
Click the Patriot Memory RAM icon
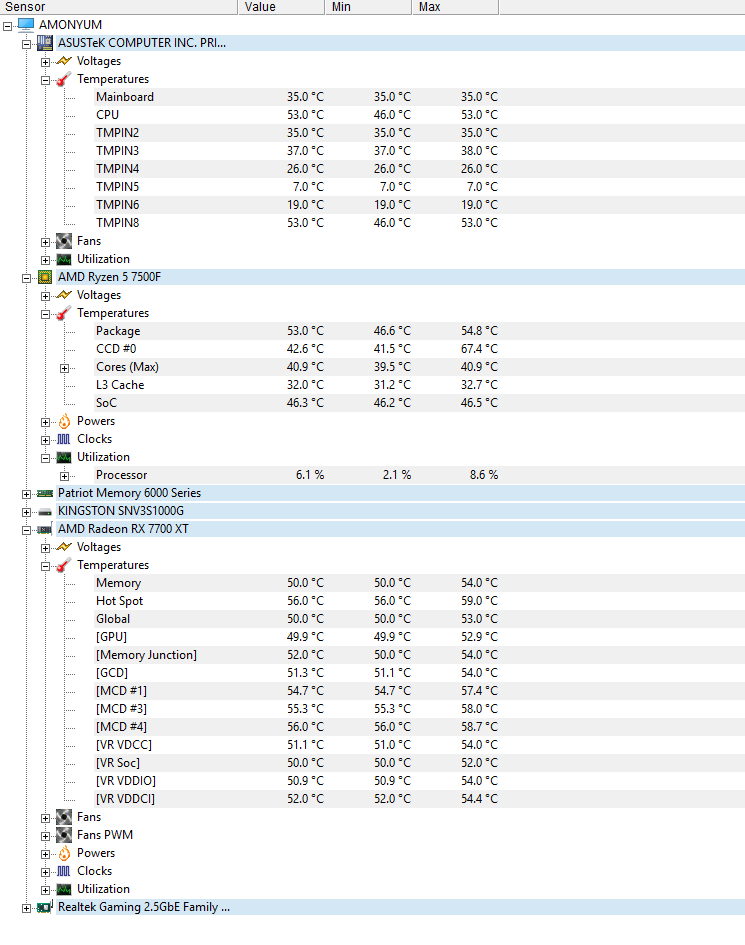pos(45,493)
